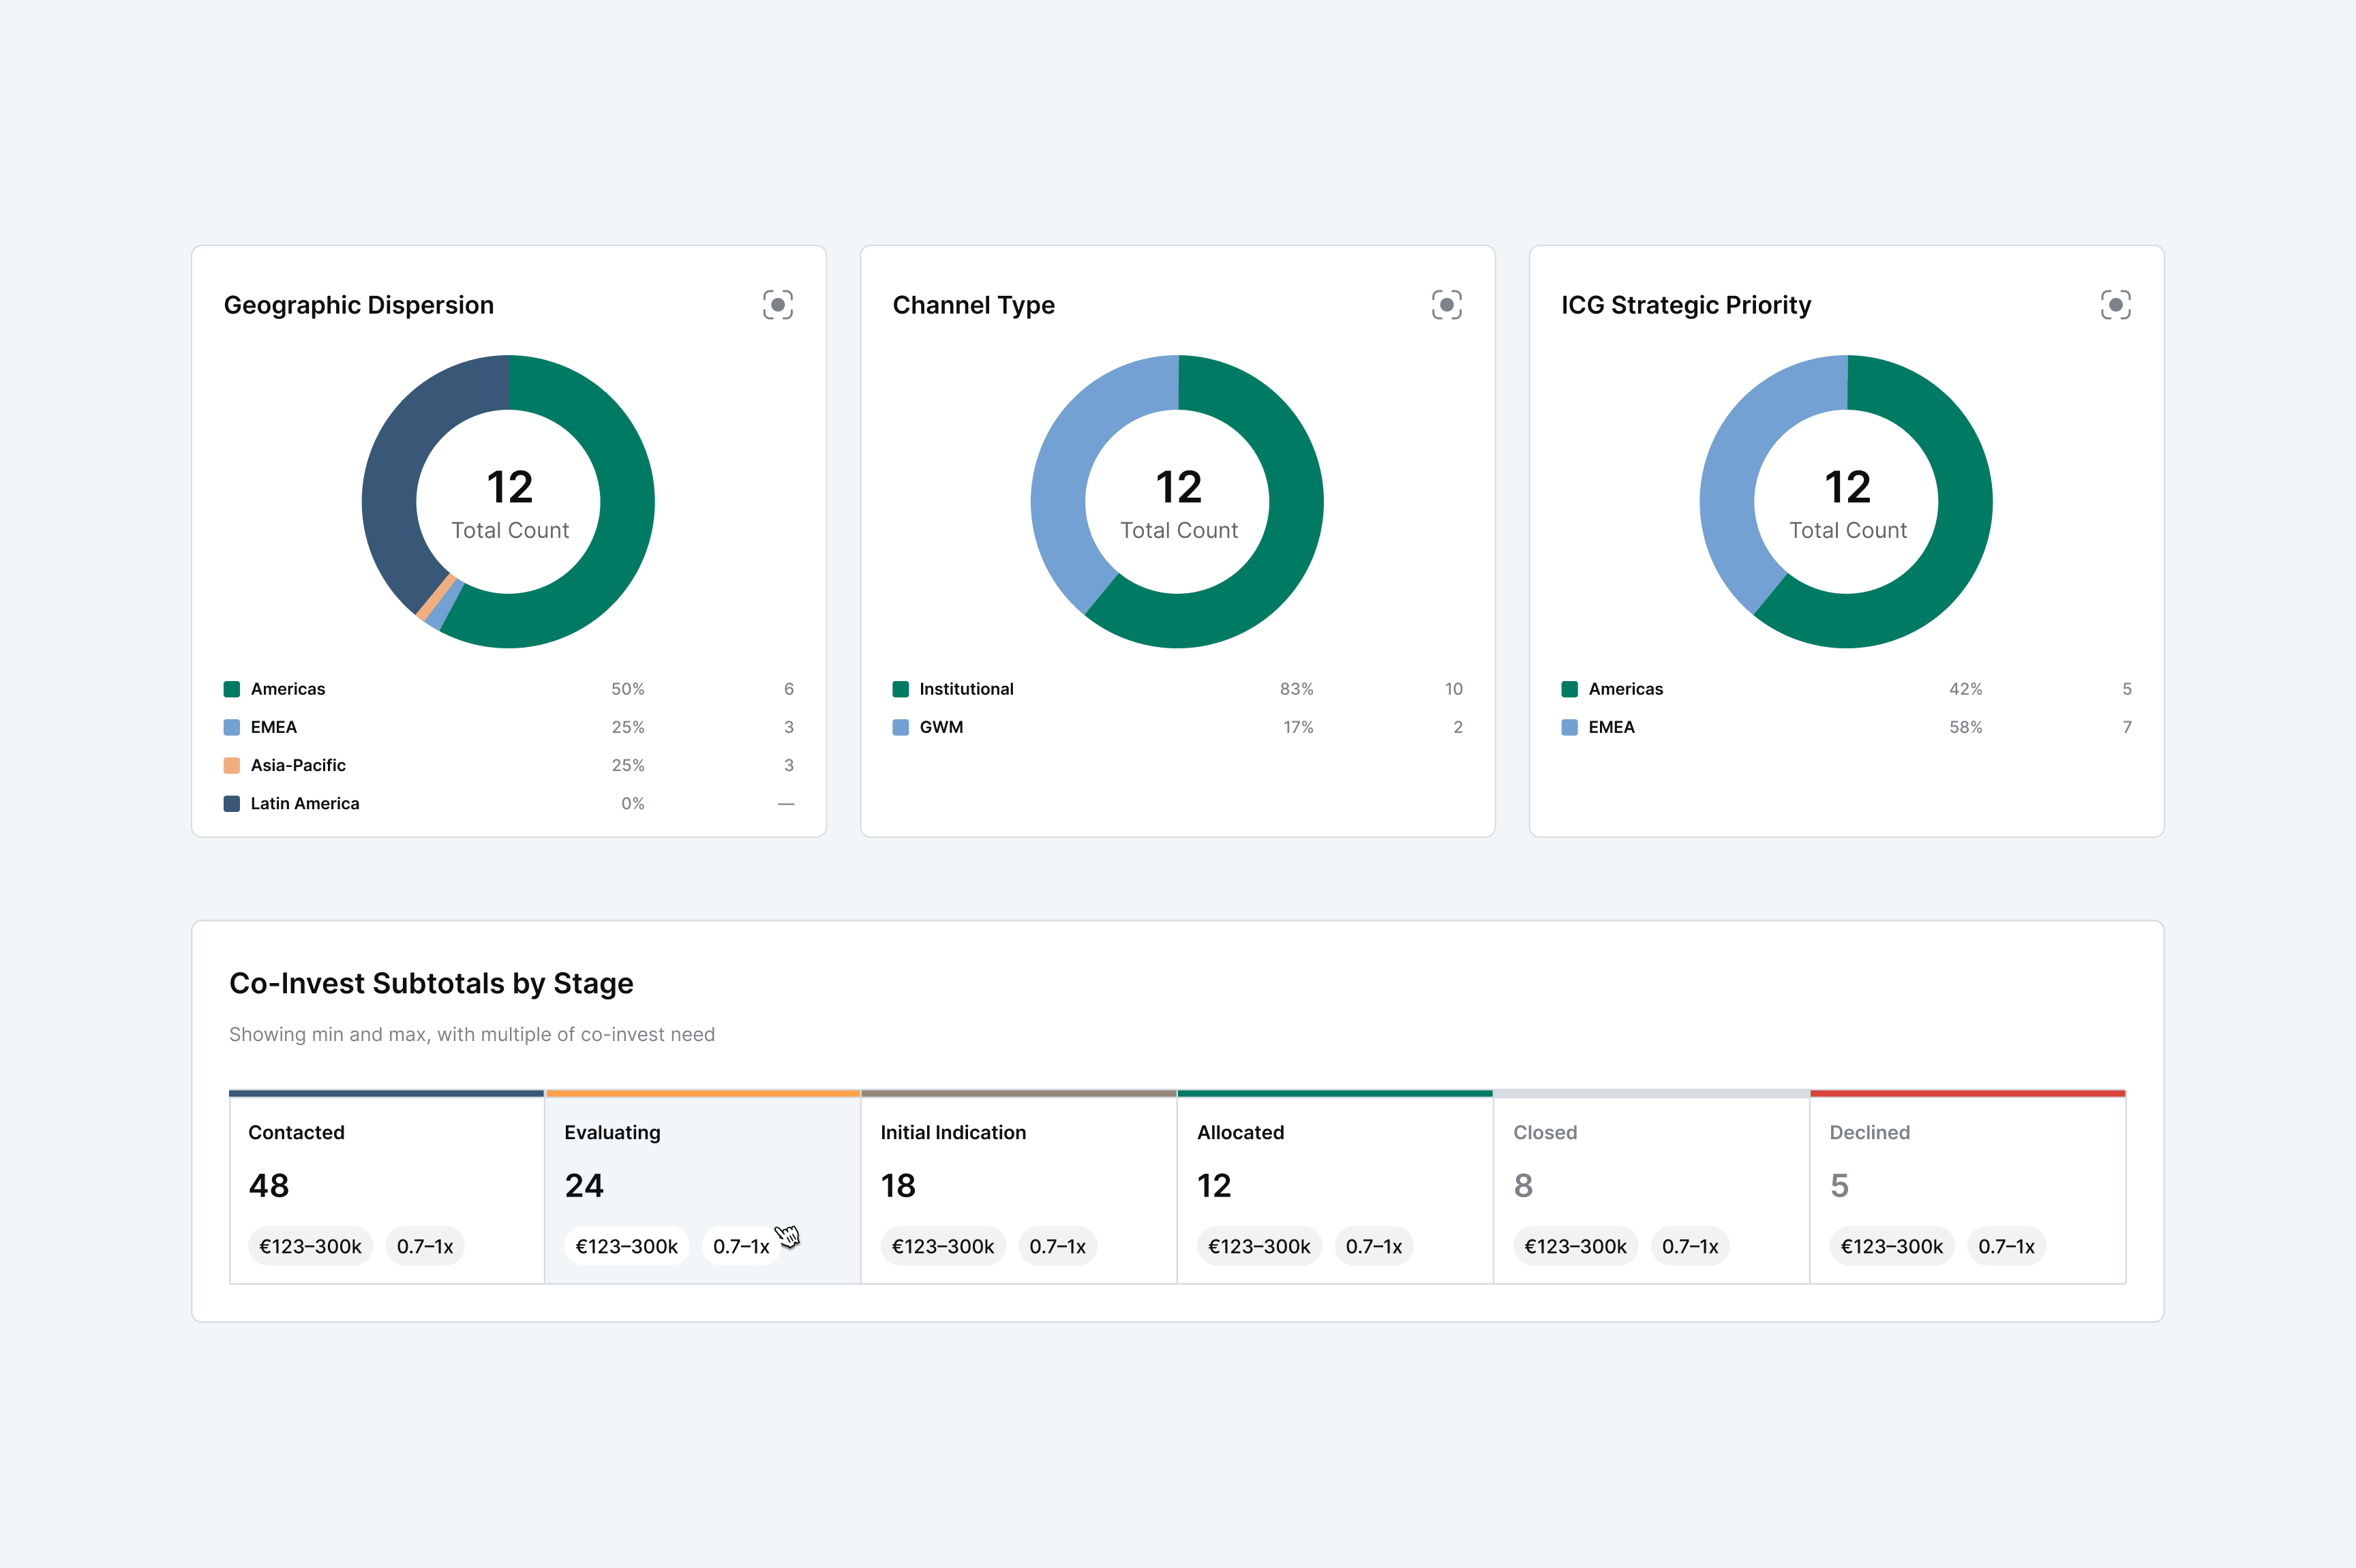Viewport: 2356px width, 1568px height.
Task: Click the €123–300k pill under Evaluating
Action: click(x=627, y=1246)
